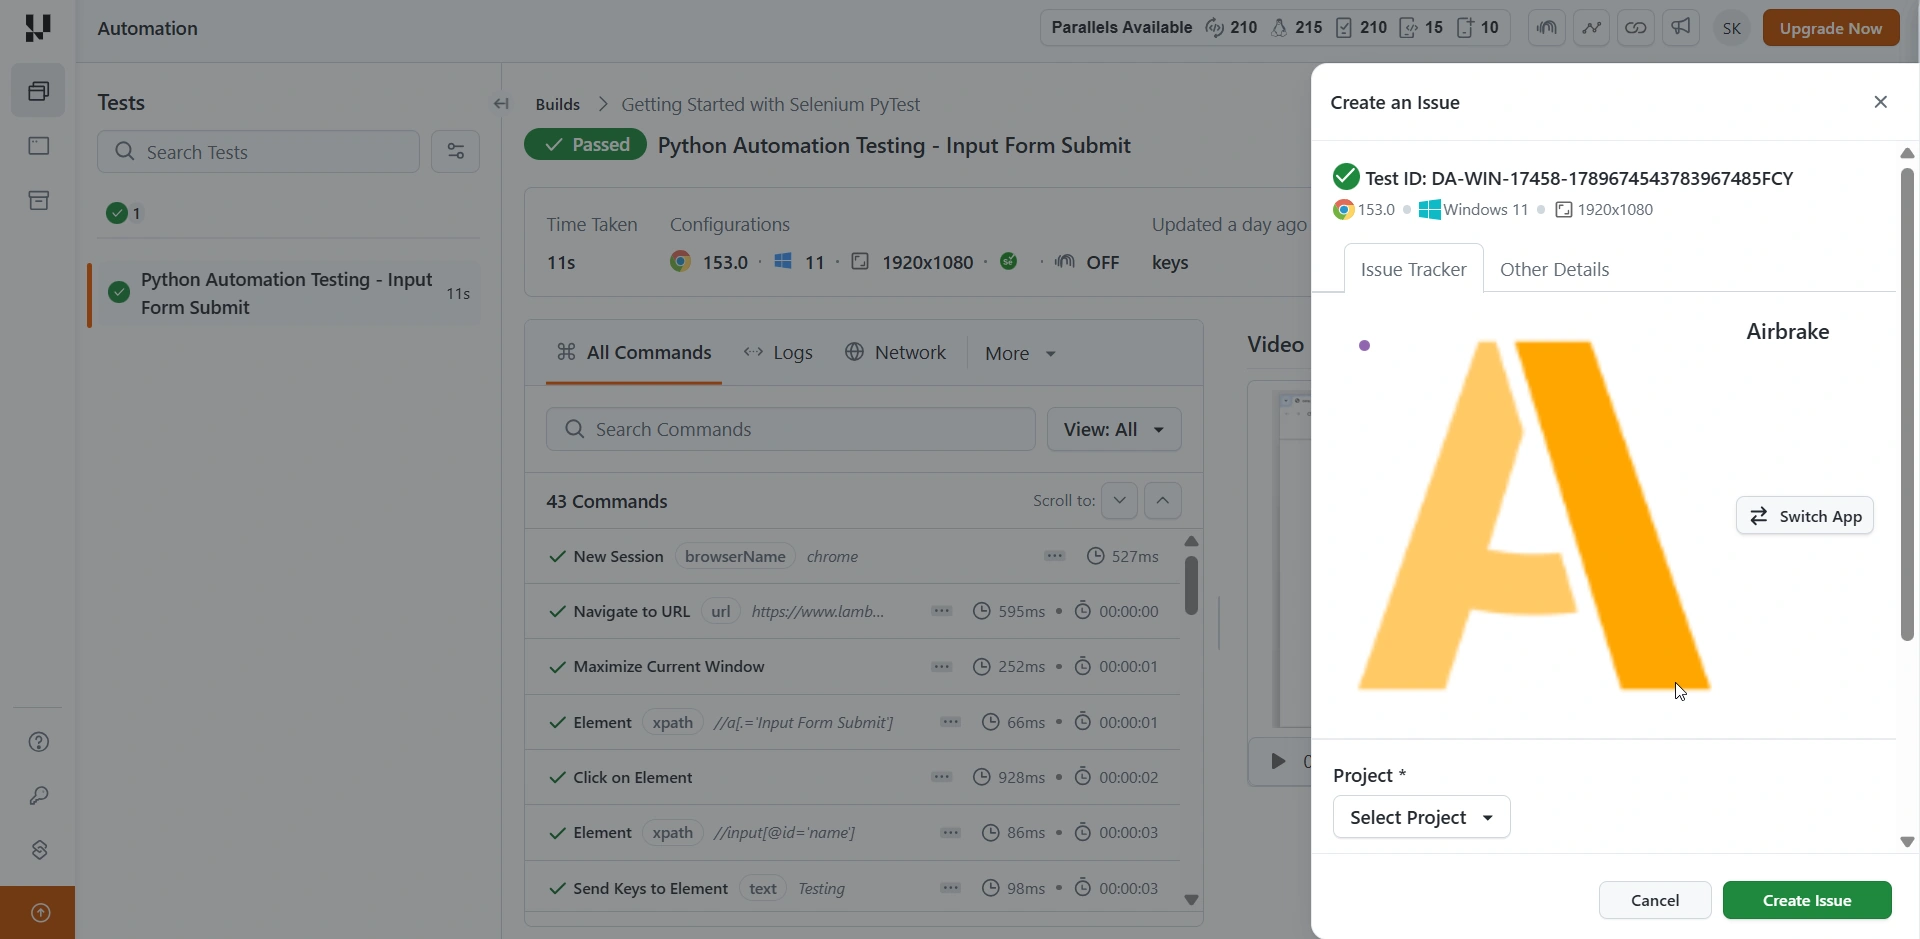Open options dots for Click on Element
Screen dimensions: 1920x939
pyautogui.click(x=941, y=777)
